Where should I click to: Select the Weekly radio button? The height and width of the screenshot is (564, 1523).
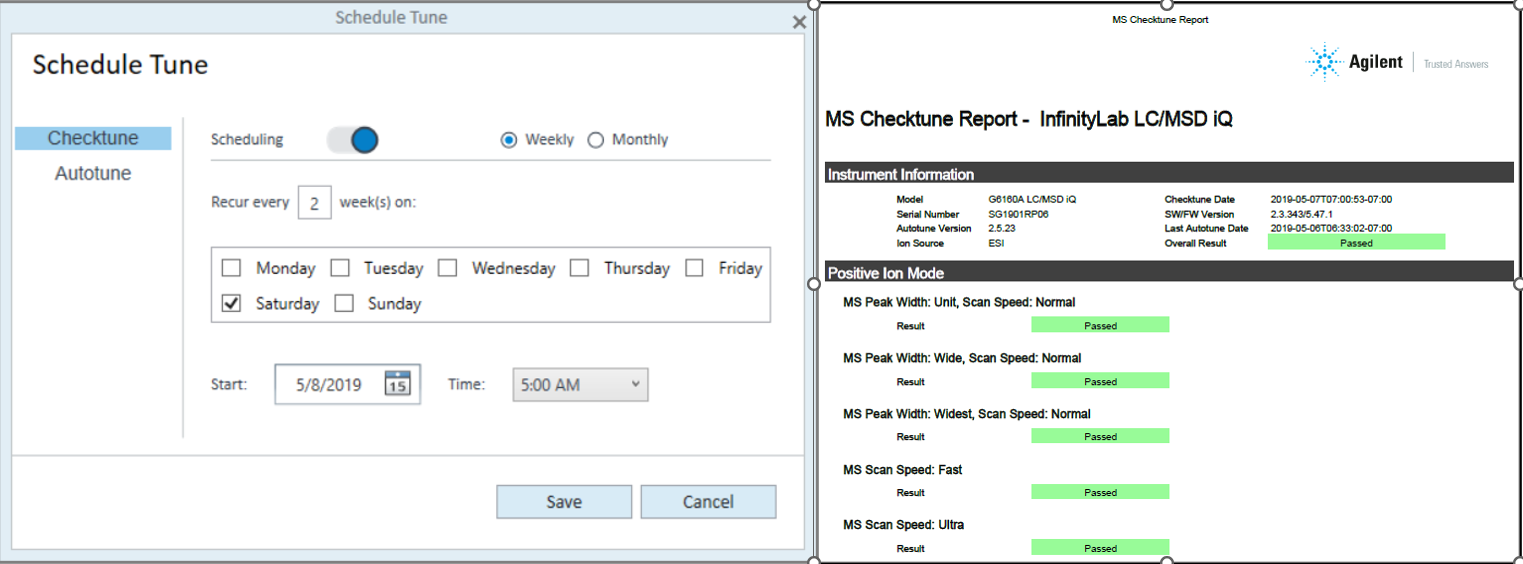pyautogui.click(x=508, y=140)
